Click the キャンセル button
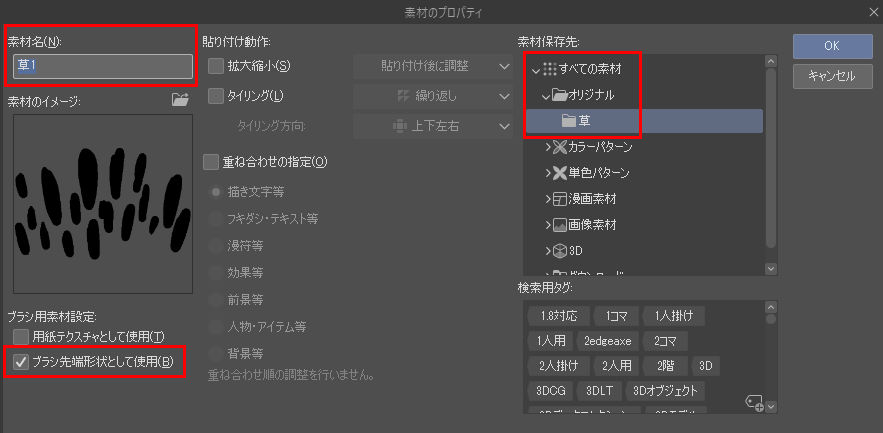Screen dimensions: 883x433 [x=833, y=77]
